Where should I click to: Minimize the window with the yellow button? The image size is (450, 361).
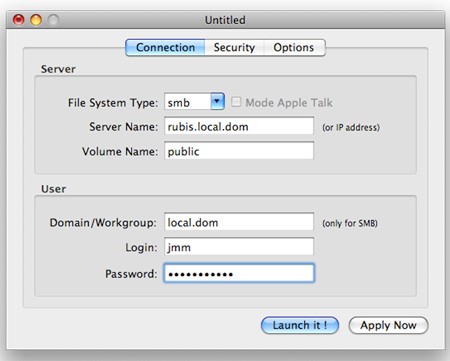tap(36, 20)
